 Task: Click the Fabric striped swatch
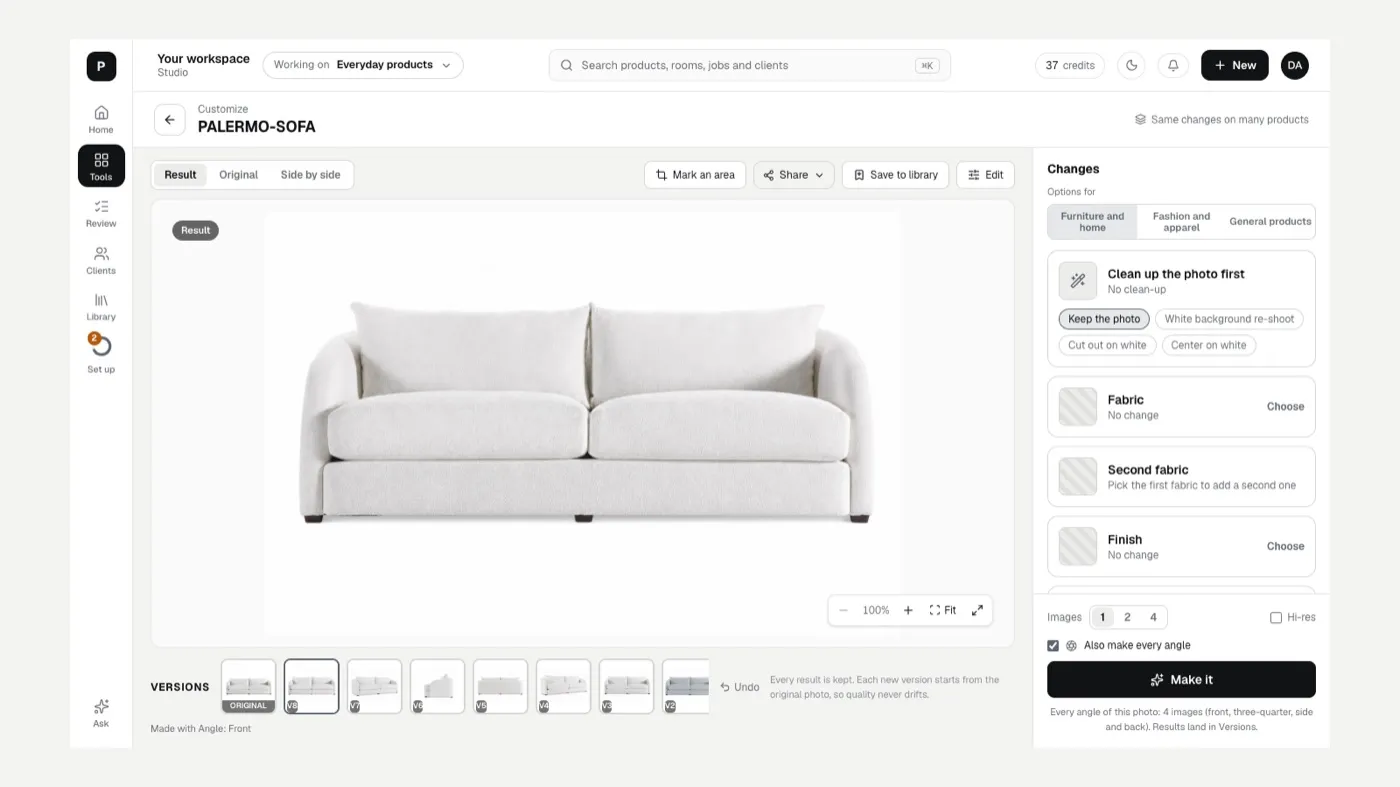point(1078,407)
